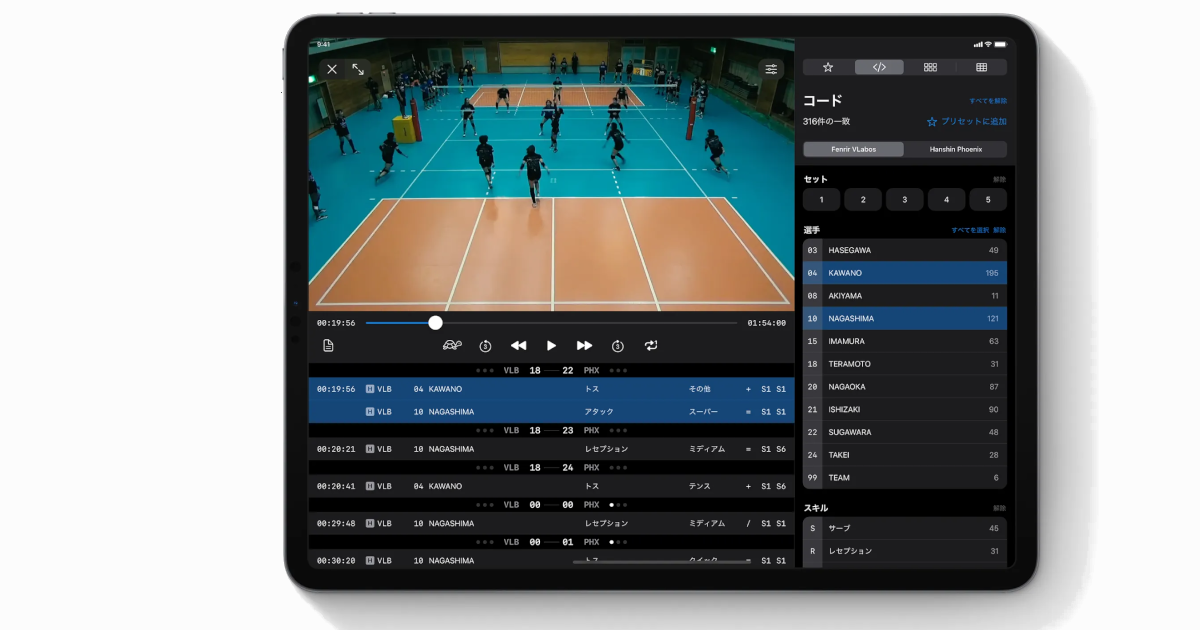Toggle set 3 filter button
Image resolution: width=1200 pixels, height=630 pixels.
[904, 199]
